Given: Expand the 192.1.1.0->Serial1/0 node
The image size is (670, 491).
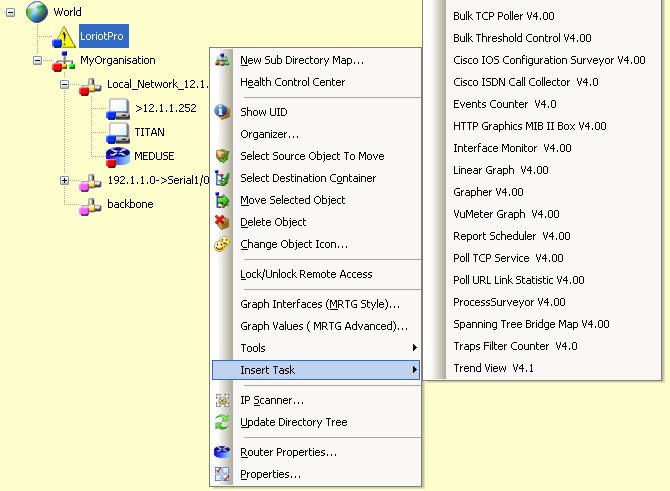Looking at the screenshot, I should [x=65, y=181].
